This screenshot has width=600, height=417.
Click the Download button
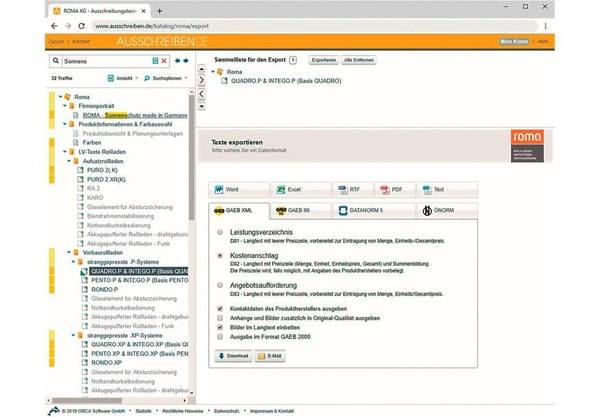[x=233, y=355]
